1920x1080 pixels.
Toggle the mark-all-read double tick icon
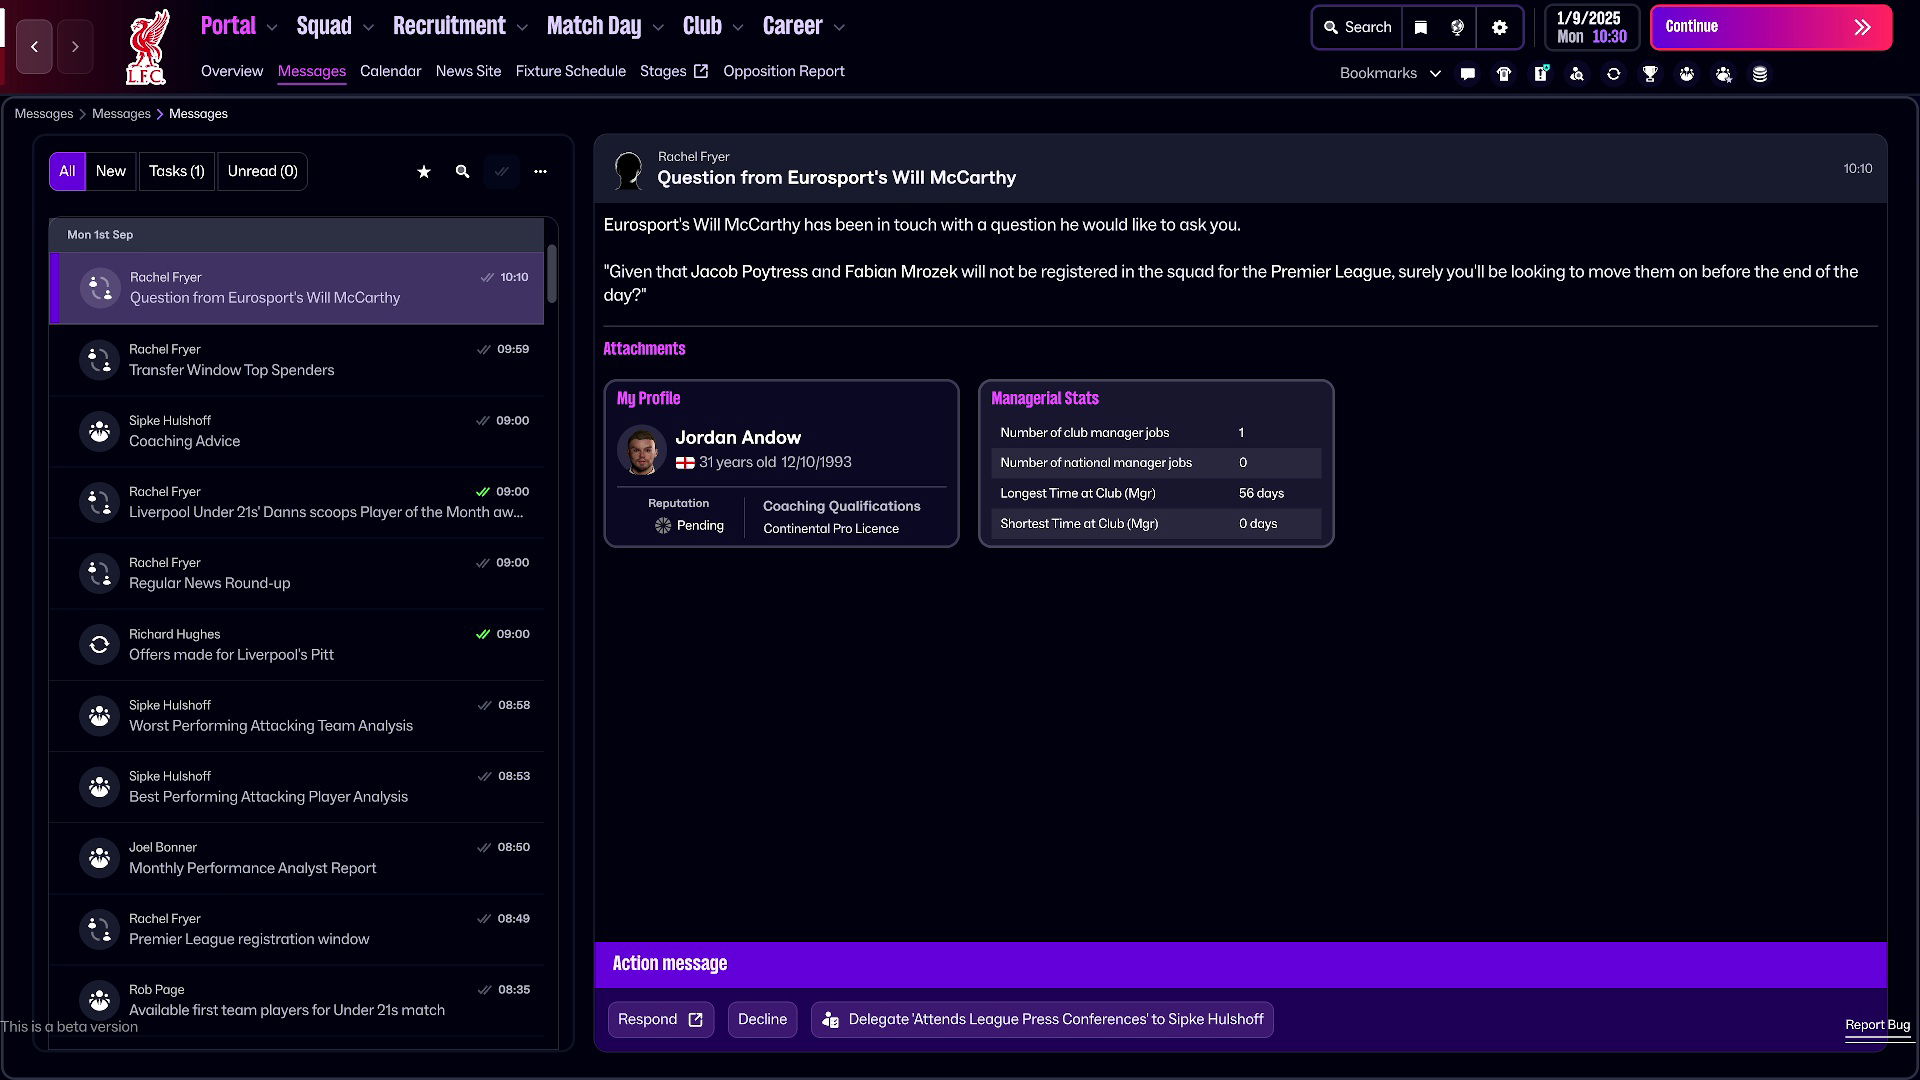tap(502, 171)
